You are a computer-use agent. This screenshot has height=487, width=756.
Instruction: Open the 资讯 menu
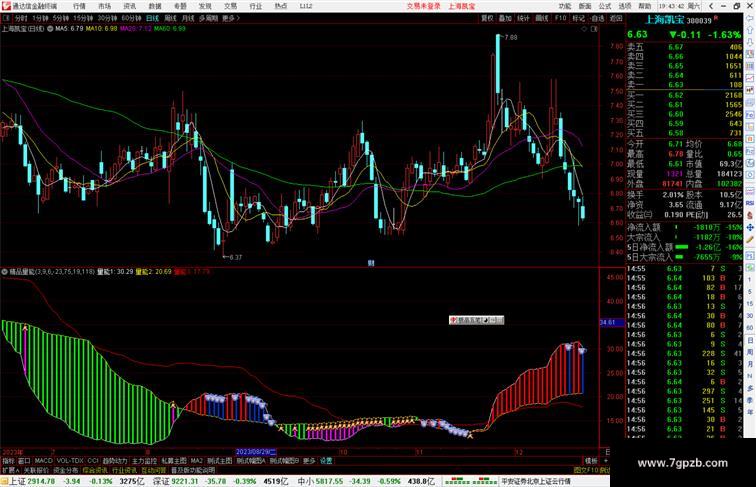(x=129, y=6)
